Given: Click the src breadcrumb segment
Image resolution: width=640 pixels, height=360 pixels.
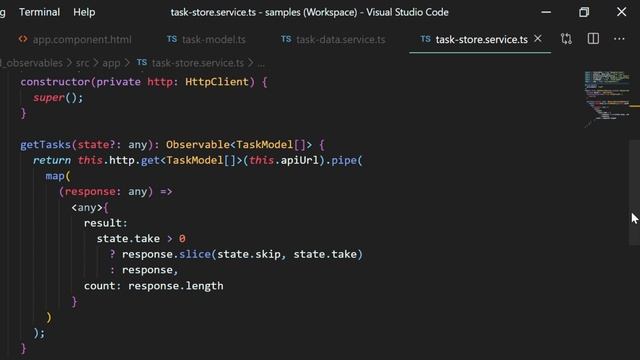Looking at the screenshot, I should point(82,63).
